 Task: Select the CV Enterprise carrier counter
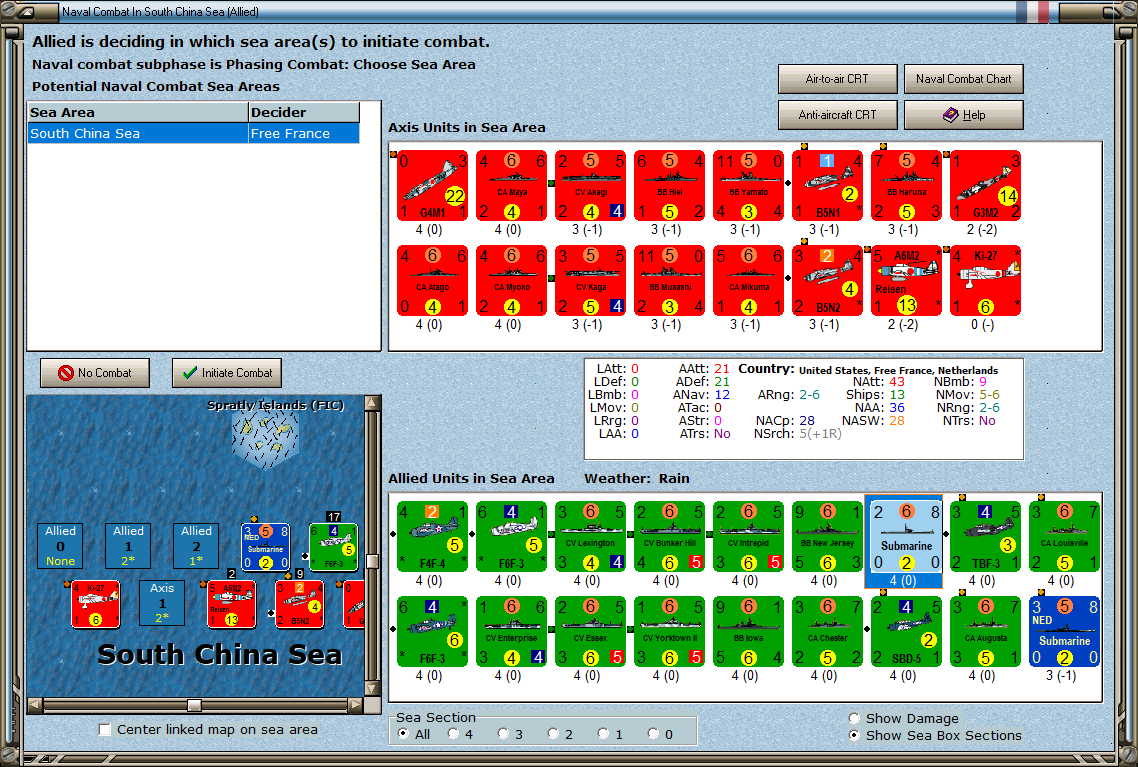[512, 631]
